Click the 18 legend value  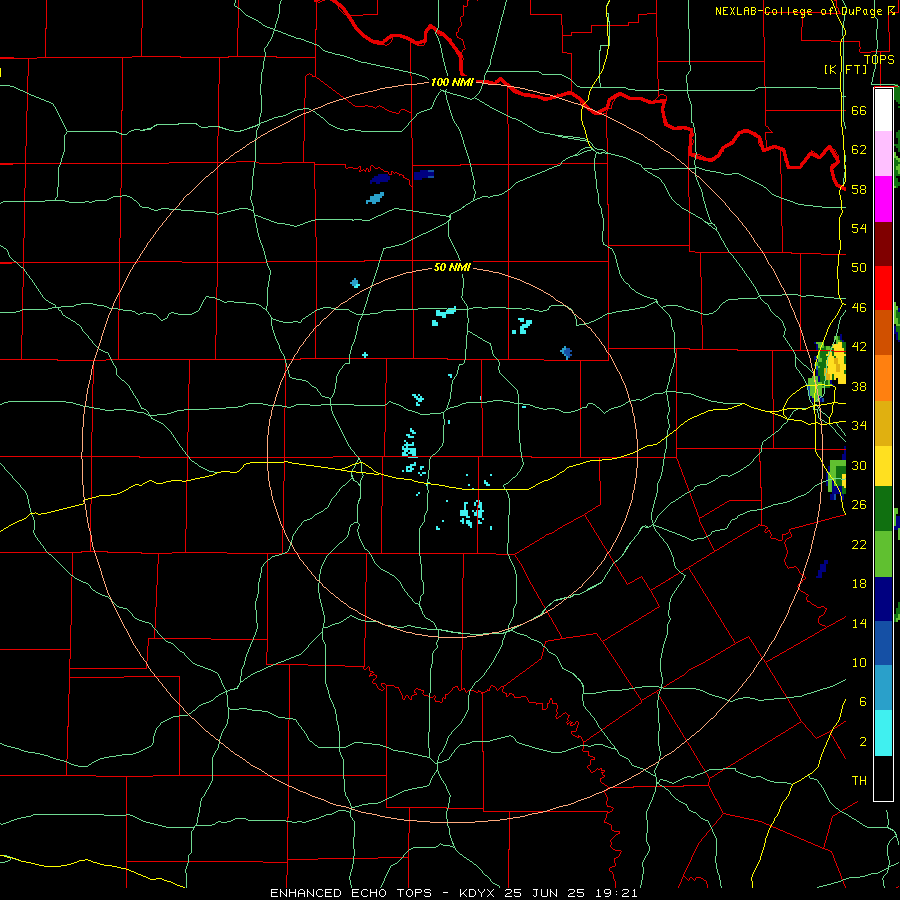pos(859,584)
